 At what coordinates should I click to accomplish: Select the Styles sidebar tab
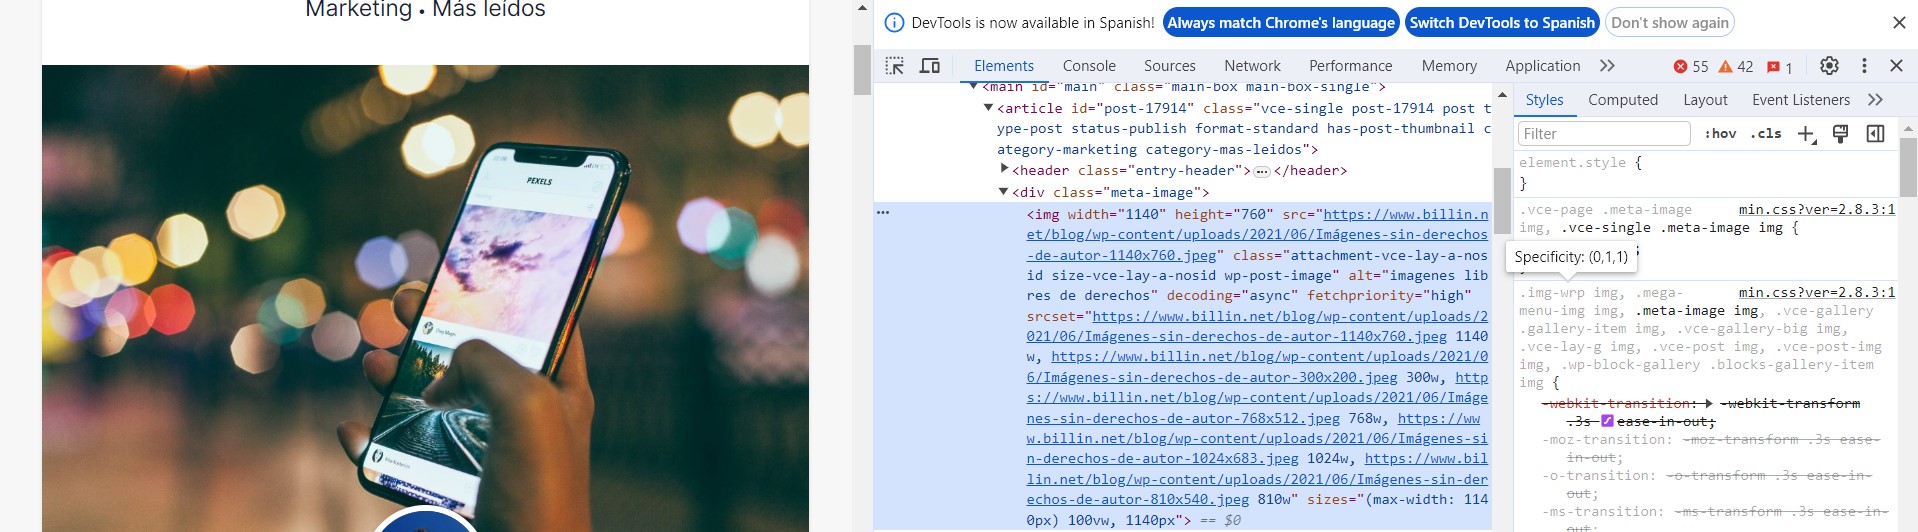pos(1544,100)
